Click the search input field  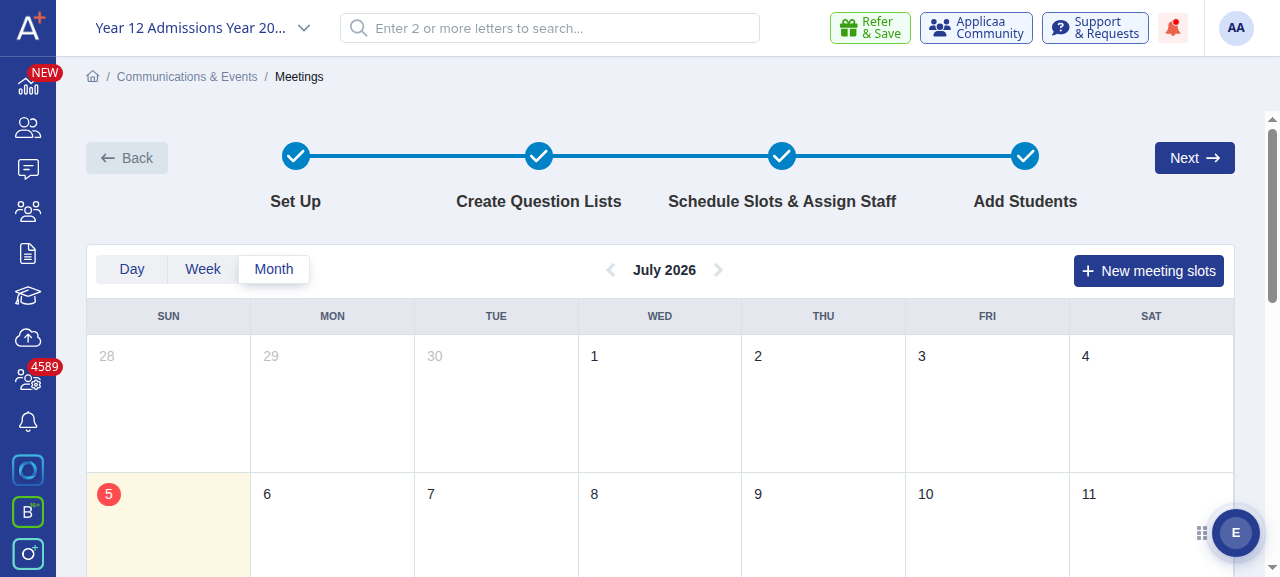550,28
